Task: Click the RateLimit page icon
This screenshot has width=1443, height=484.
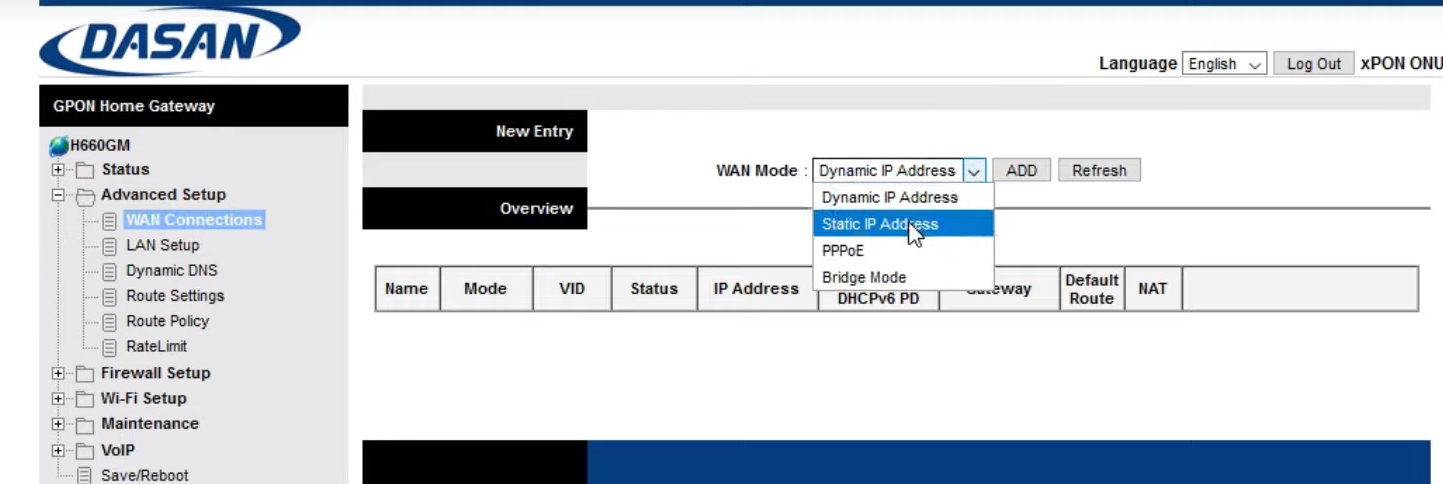Action: click(x=110, y=347)
